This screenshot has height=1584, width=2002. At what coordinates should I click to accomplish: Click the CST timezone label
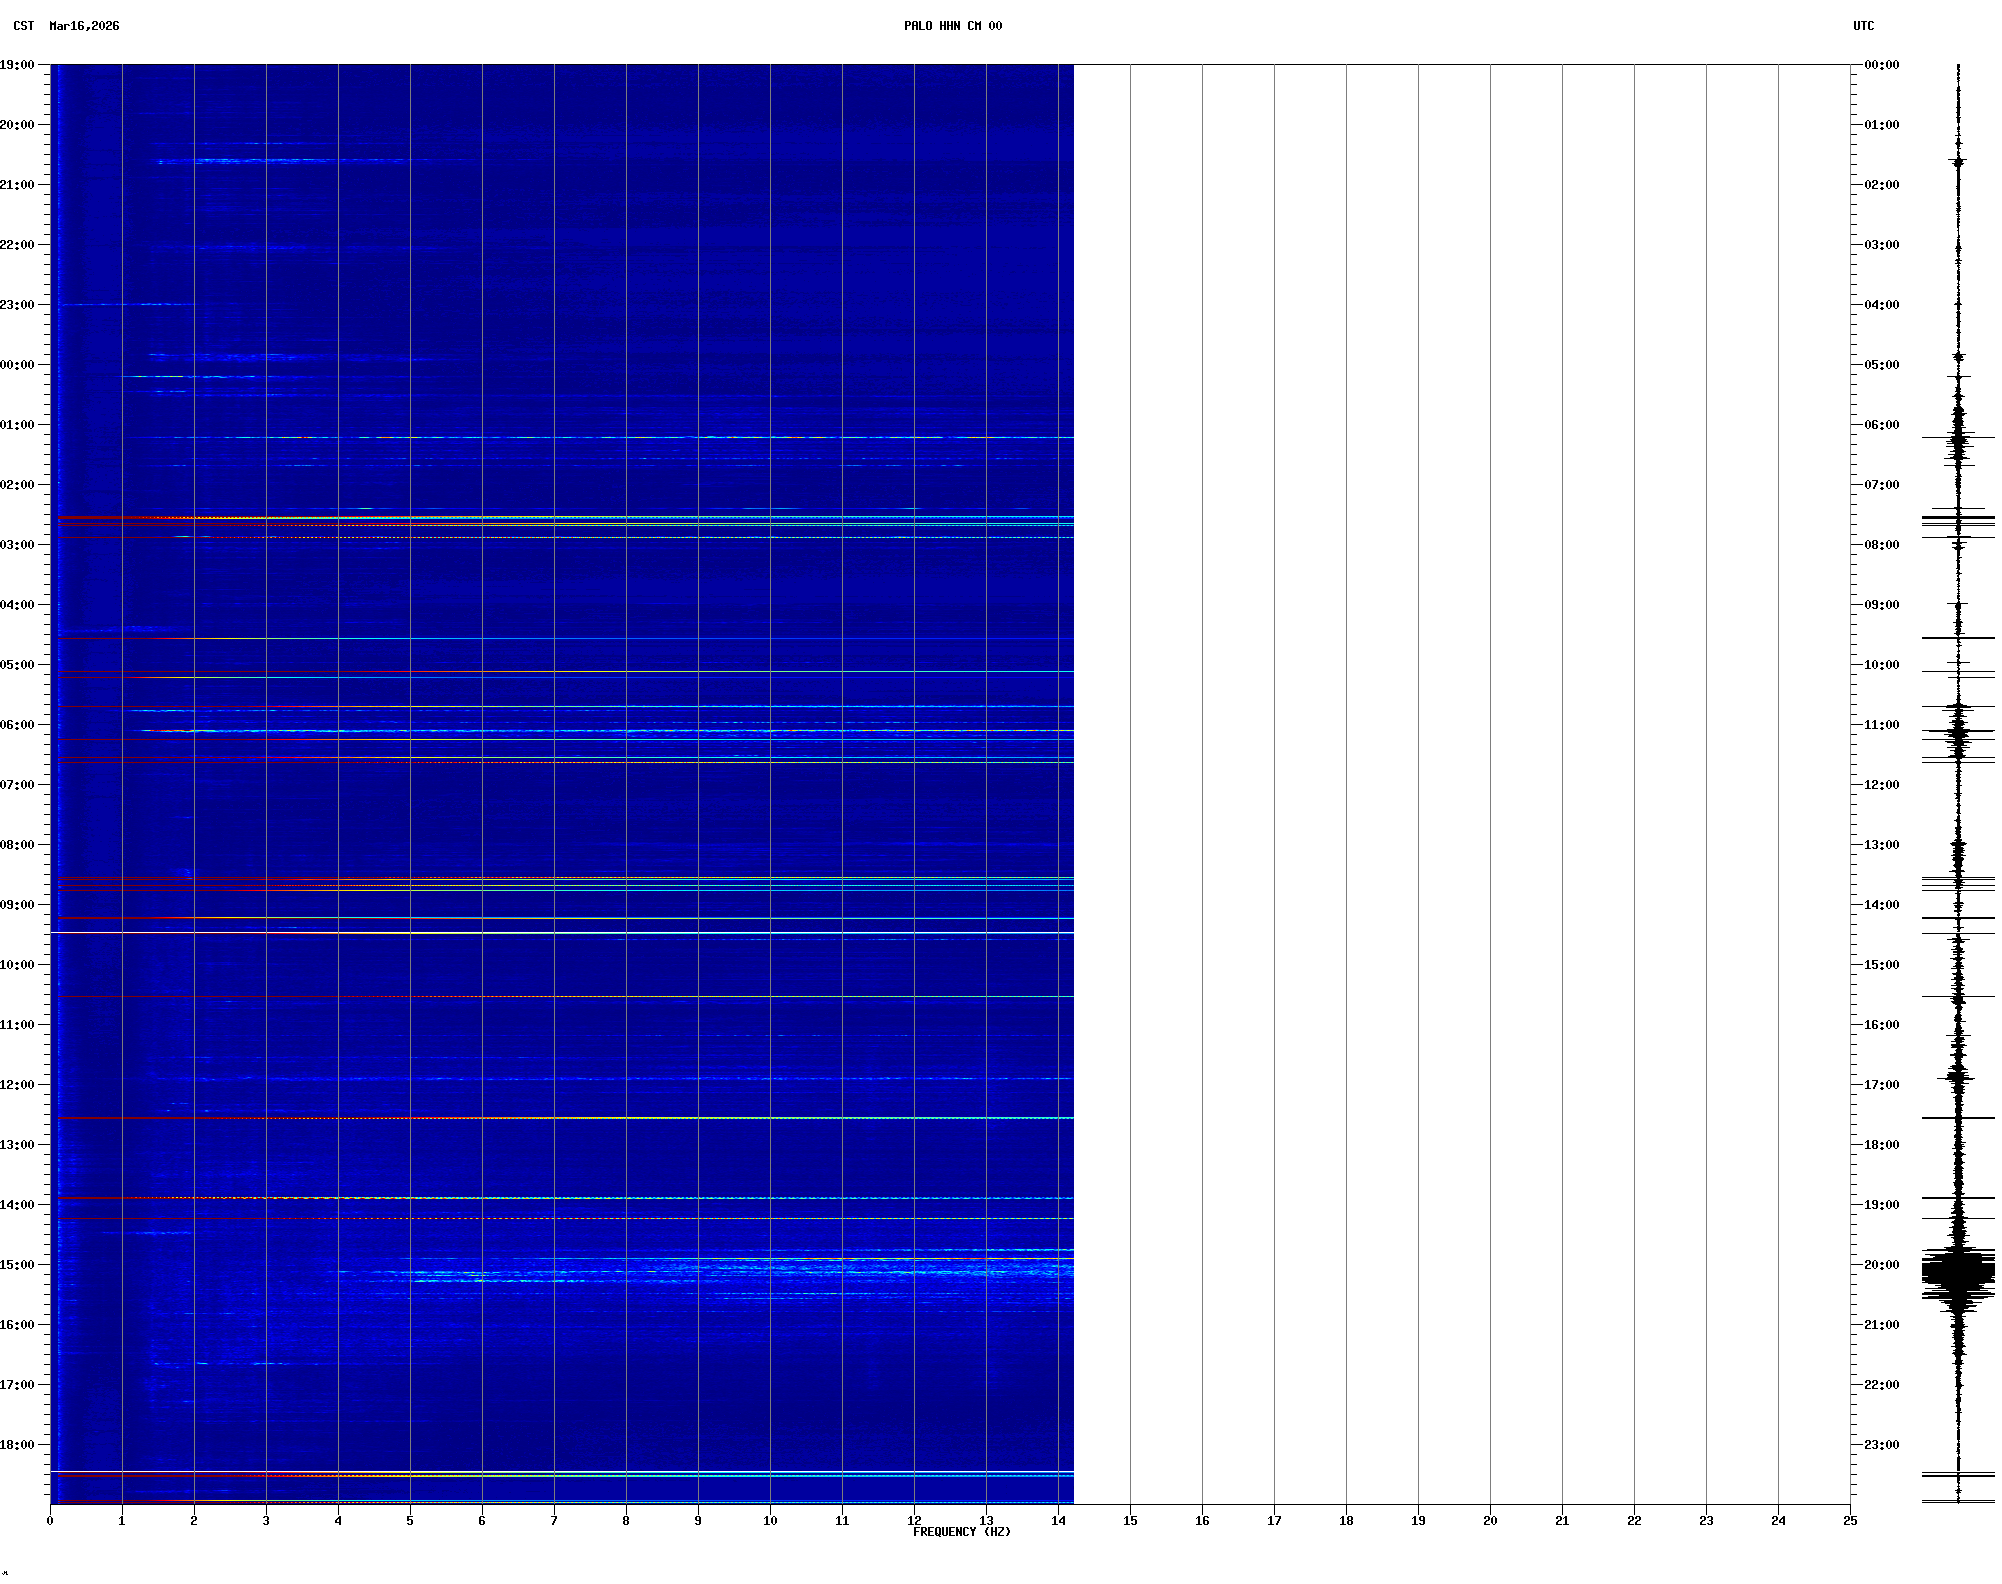pos(23,26)
